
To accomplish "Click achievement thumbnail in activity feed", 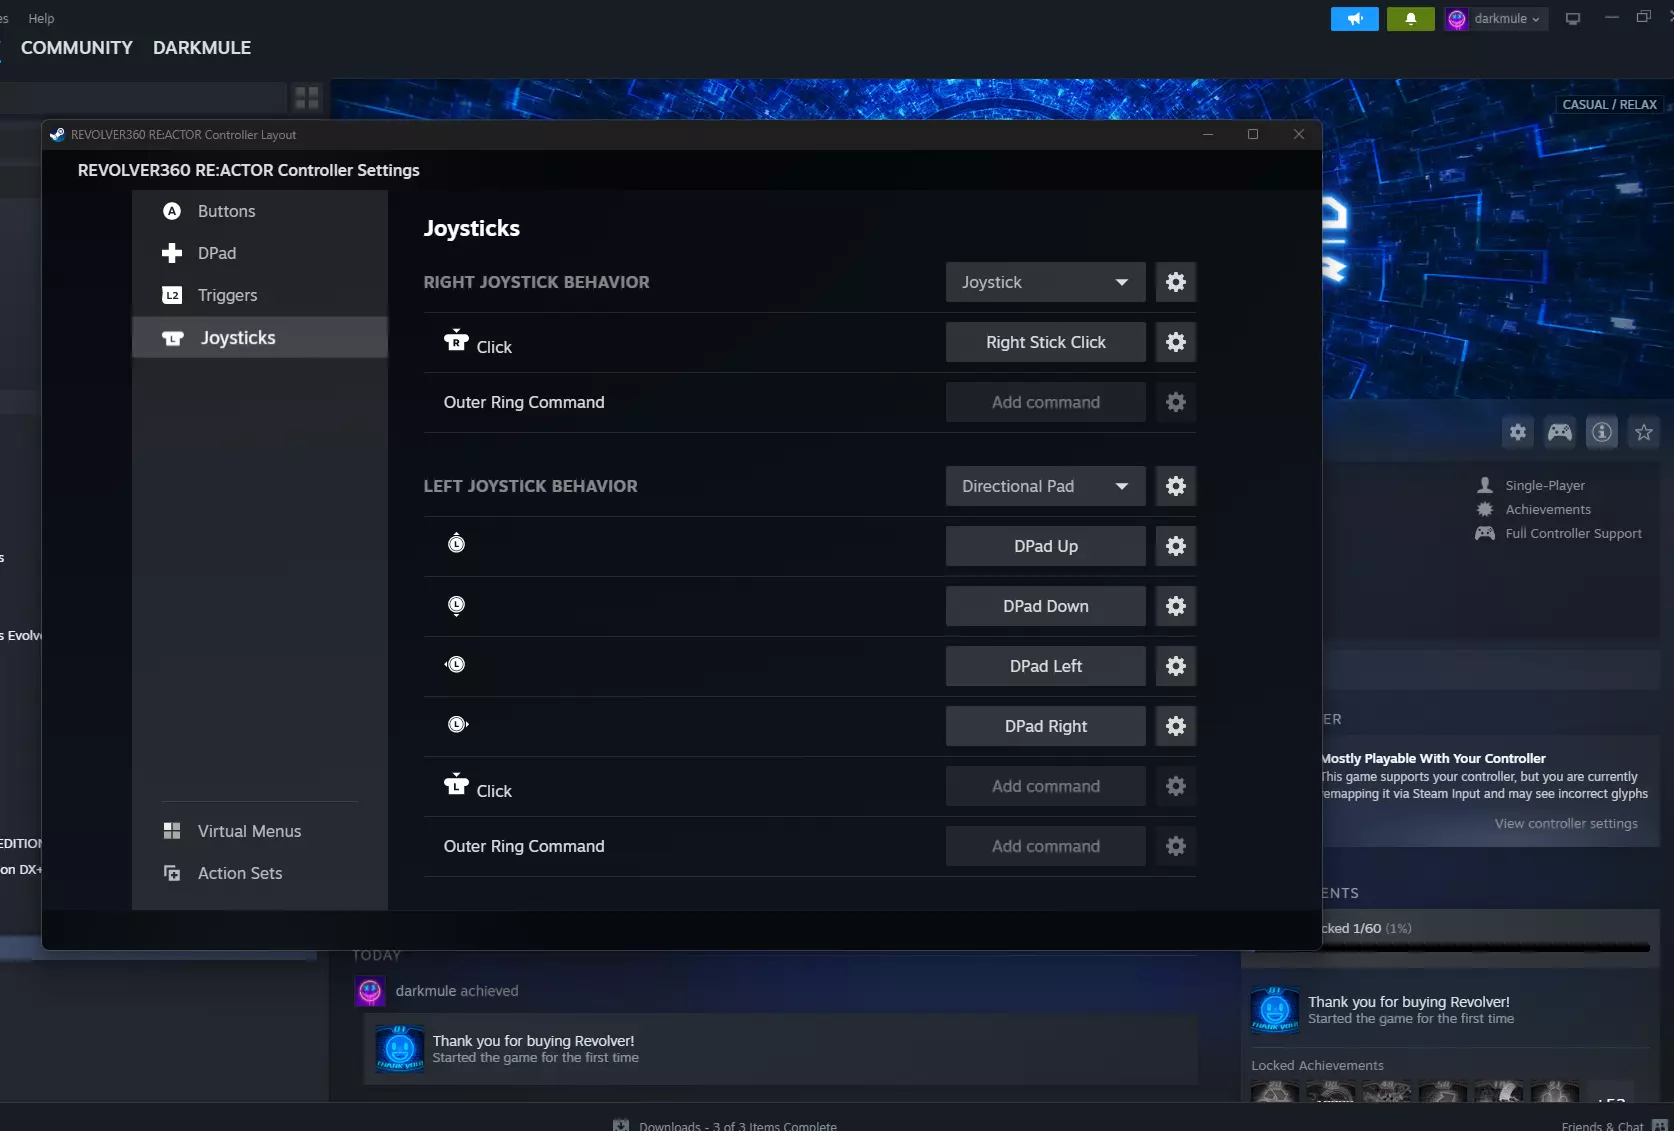I will [400, 1049].
